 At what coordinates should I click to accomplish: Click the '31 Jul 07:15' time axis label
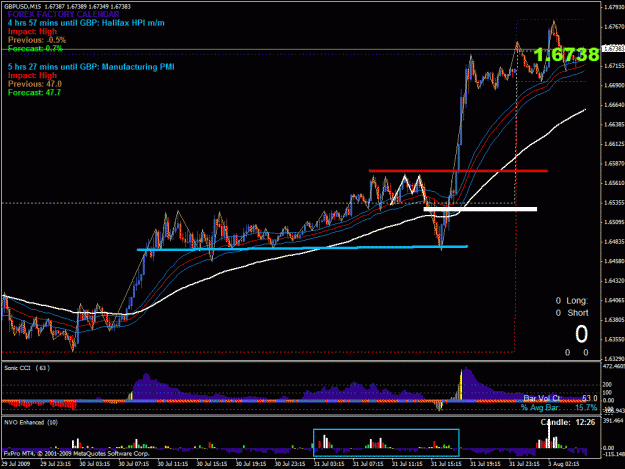coord(368,464)
